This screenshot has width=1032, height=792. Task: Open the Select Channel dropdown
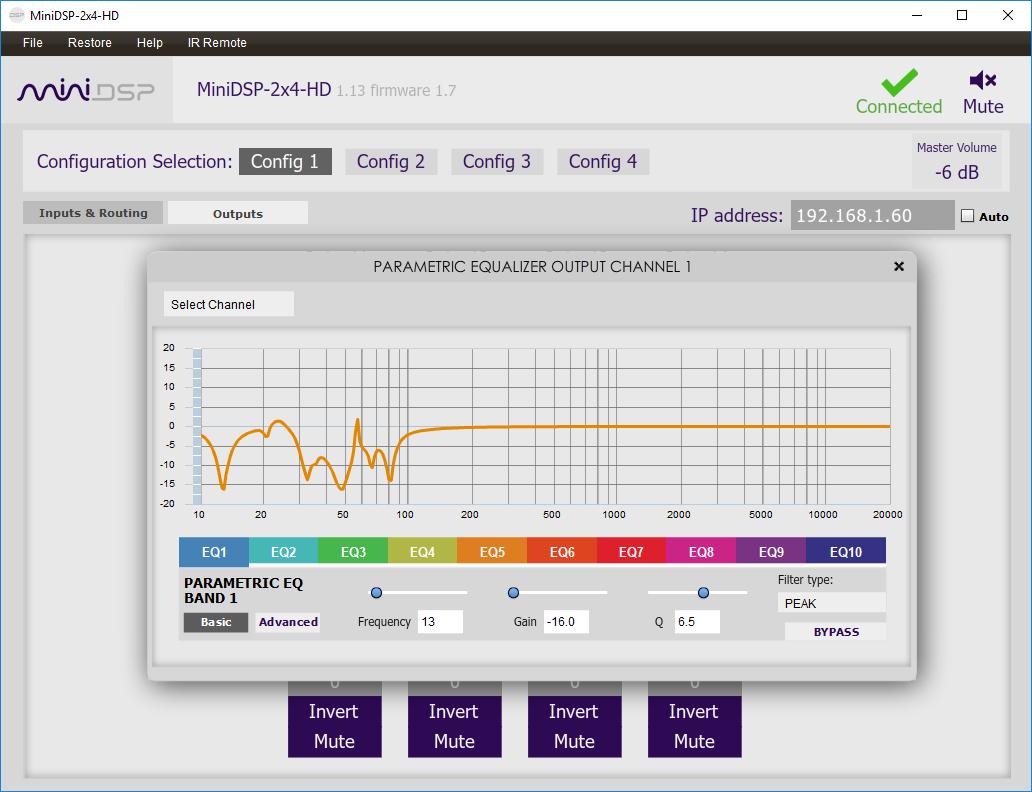(228, 304)
